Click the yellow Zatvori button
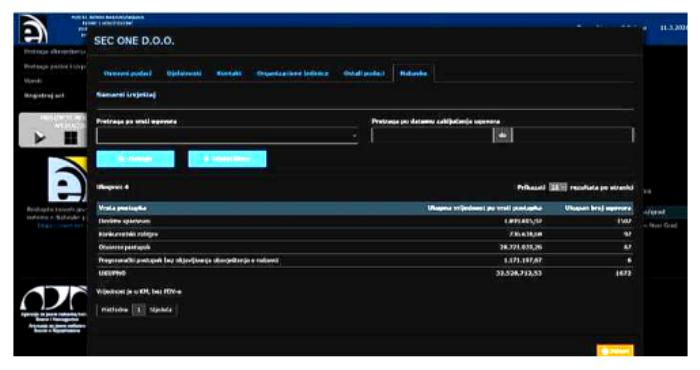This screenshot has height=370, width=700. (615, 351)
